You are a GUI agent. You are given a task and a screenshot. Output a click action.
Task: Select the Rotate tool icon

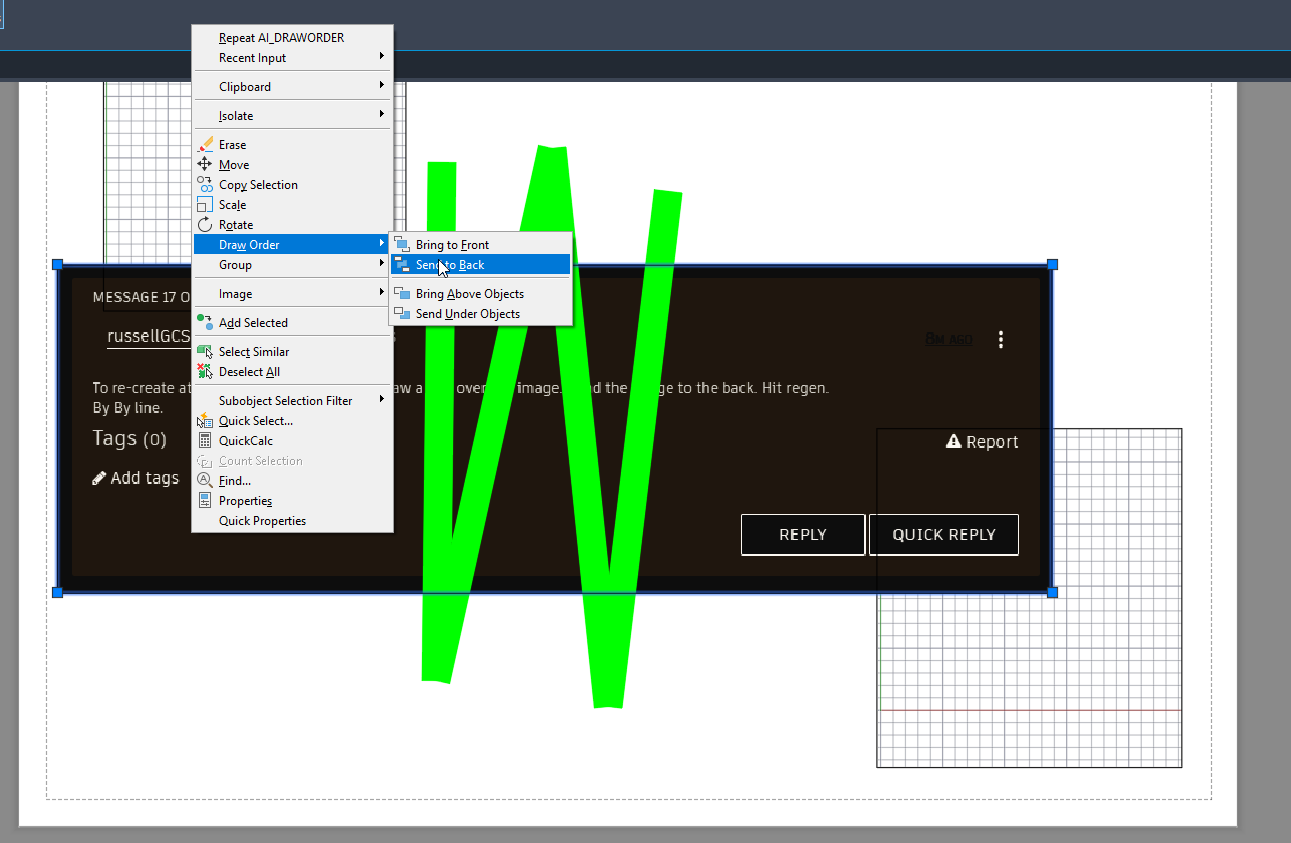[205, 224]
